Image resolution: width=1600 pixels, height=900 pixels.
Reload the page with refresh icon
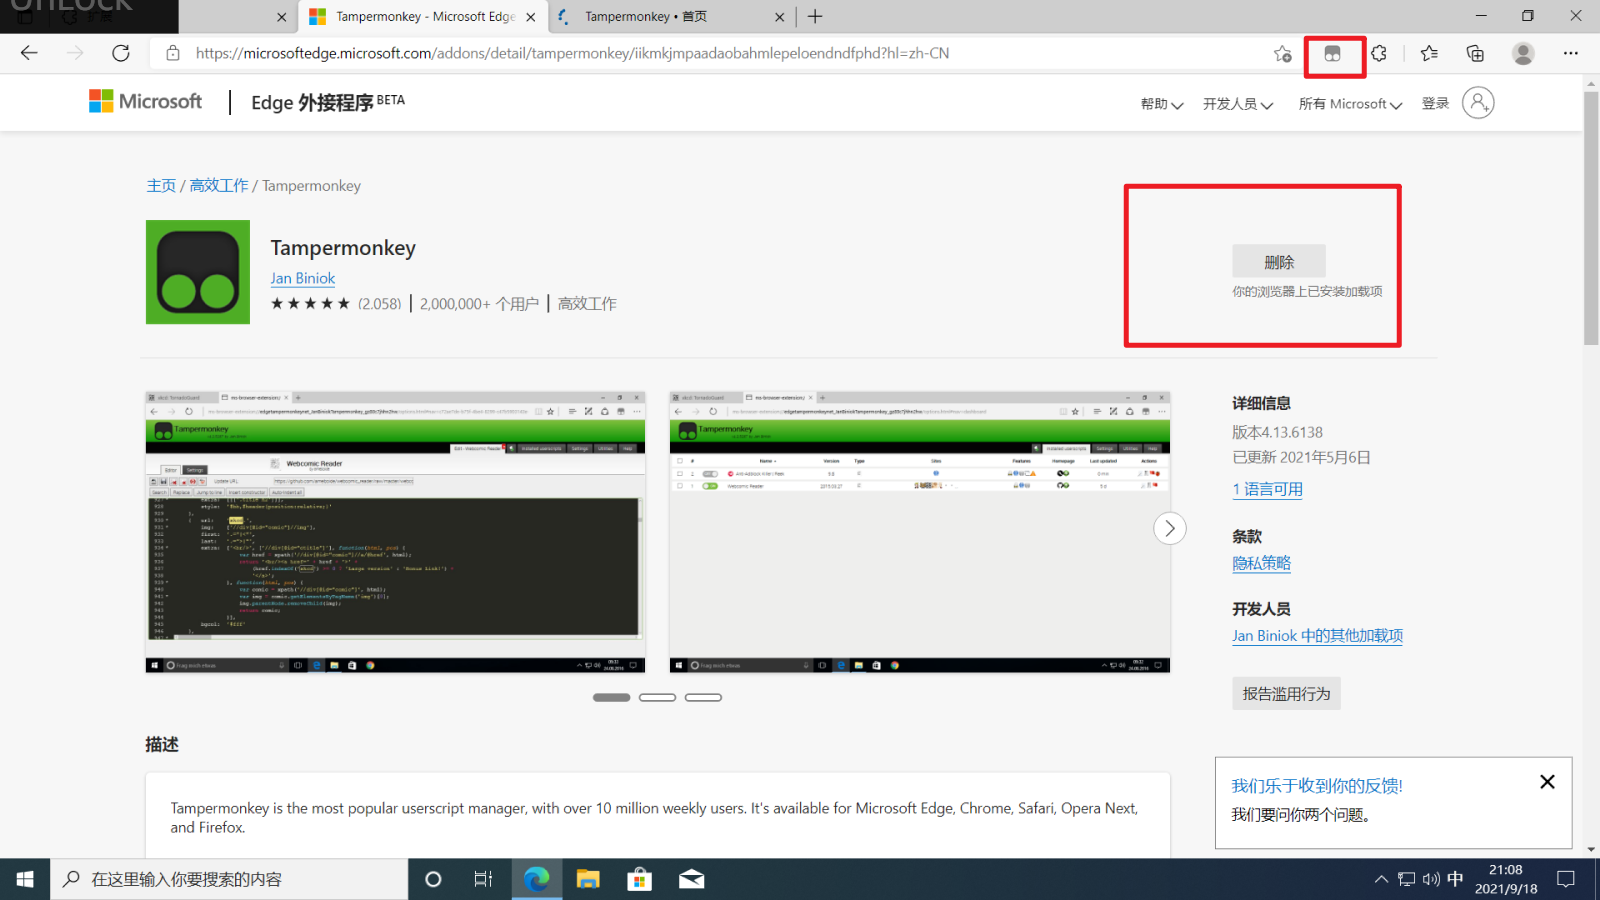point(121,53)
